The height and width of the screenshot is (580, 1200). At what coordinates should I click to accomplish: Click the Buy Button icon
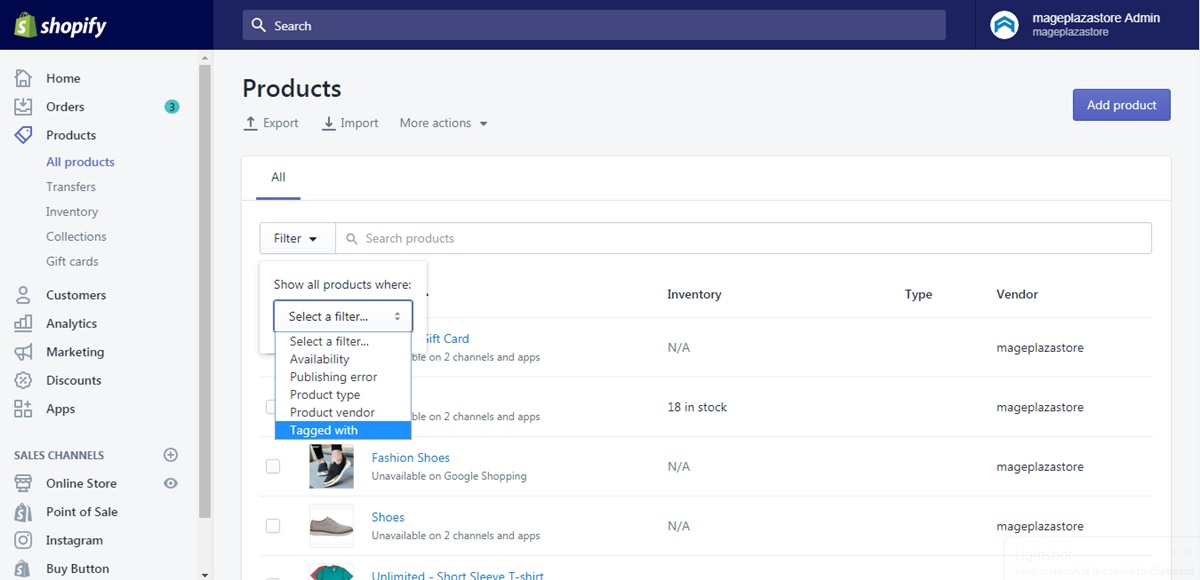click(x=23, y=569)
